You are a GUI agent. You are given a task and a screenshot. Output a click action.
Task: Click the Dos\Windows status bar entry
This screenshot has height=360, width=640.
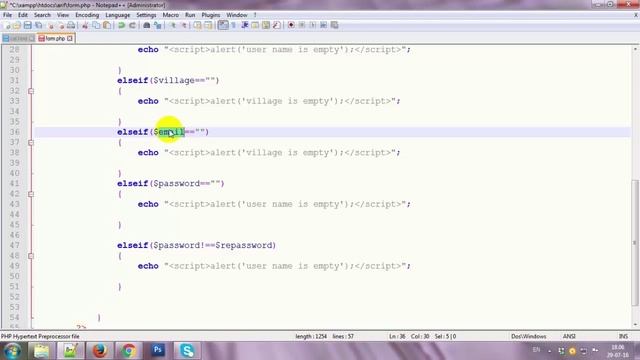pos(529,336)
